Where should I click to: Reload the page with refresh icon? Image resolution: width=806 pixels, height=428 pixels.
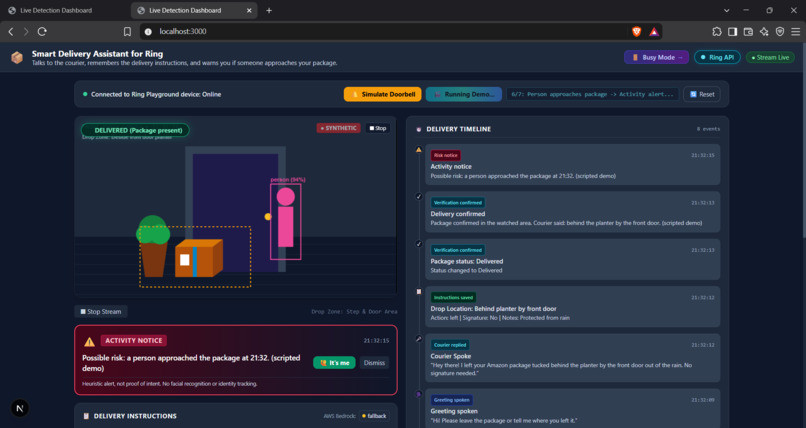[42, 31]
